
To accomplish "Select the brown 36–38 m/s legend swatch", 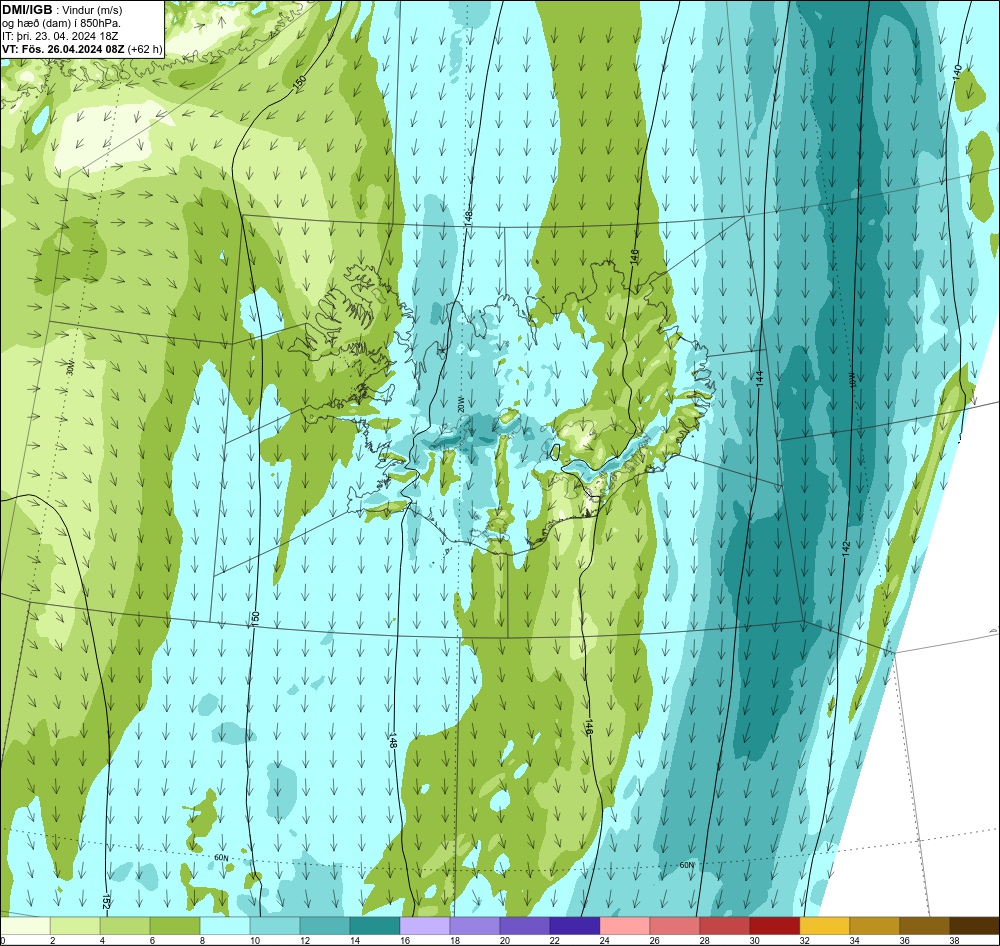I will (925, 926).
